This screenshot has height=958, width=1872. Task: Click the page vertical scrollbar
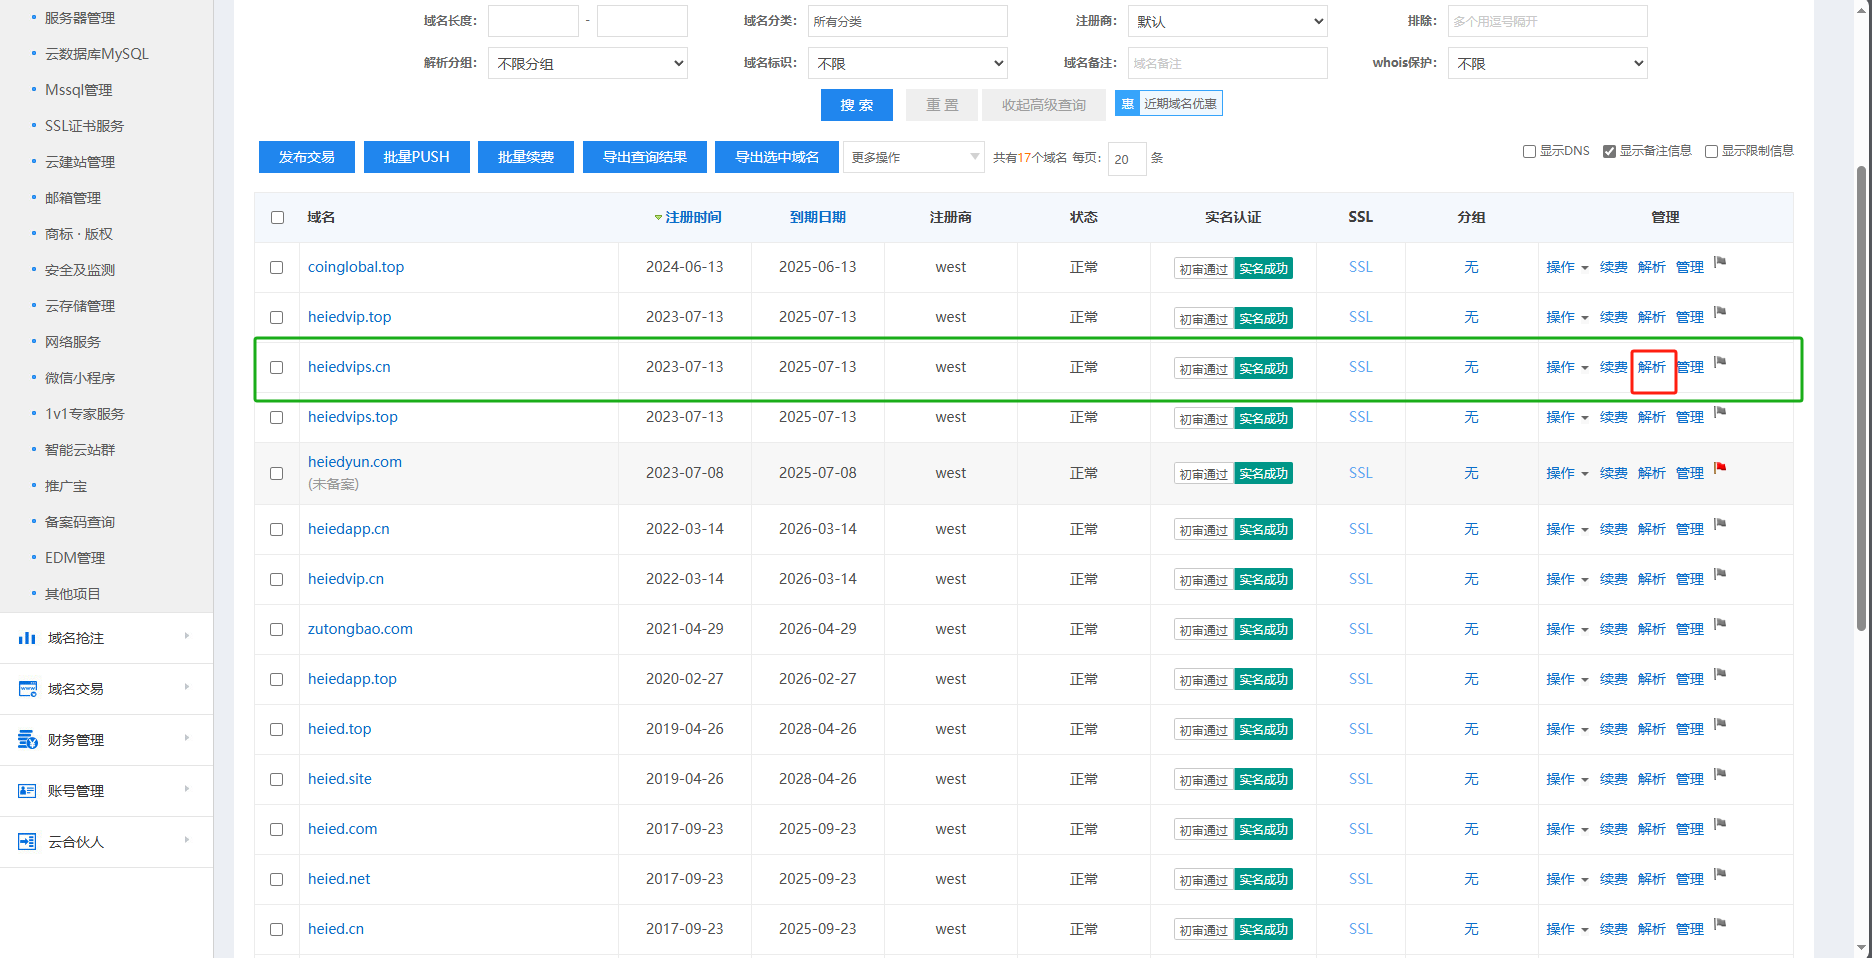(1861, 398)
